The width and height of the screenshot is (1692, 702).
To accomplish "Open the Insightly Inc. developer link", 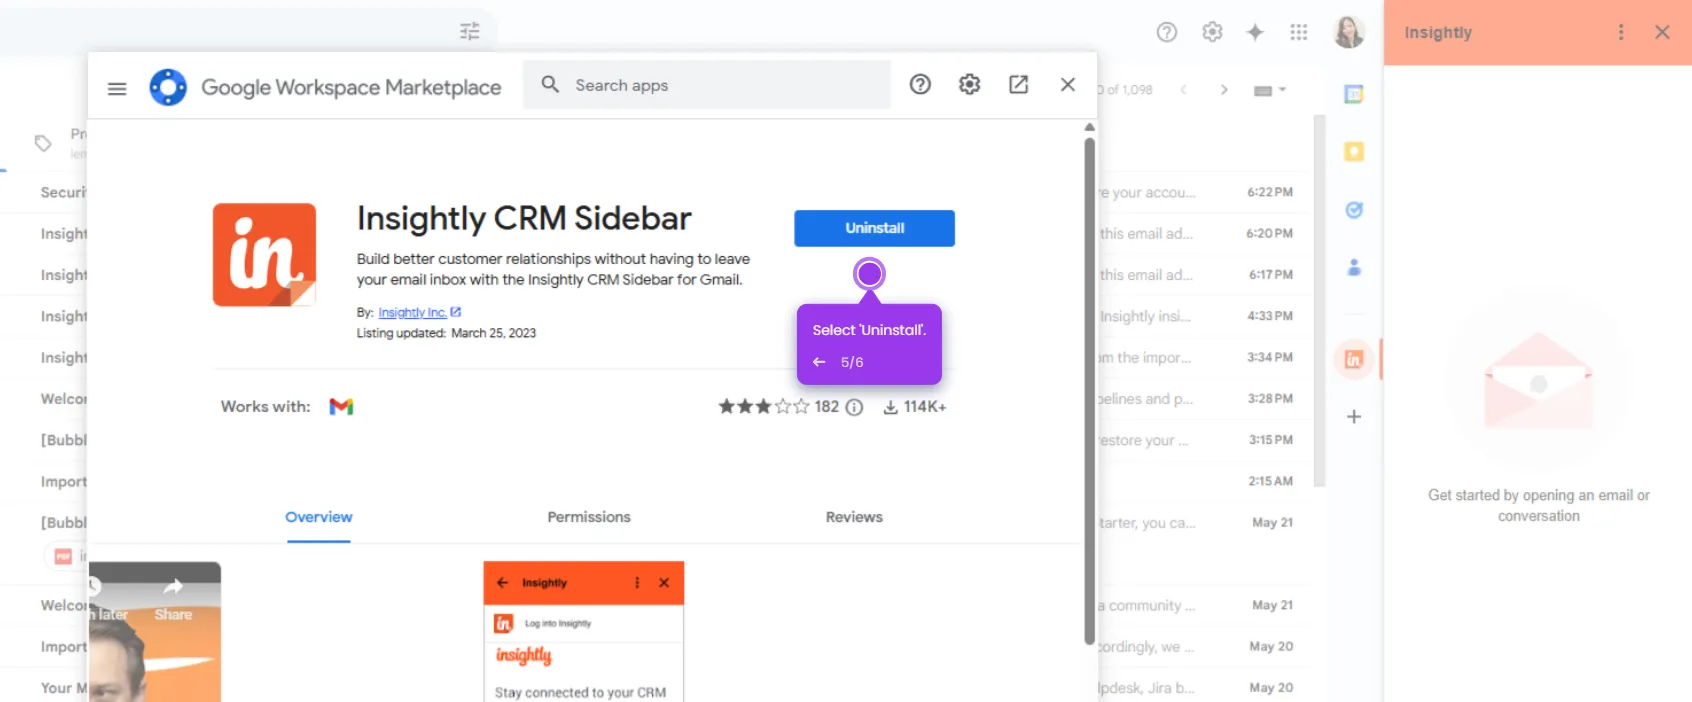I will (x=419, y=312).
